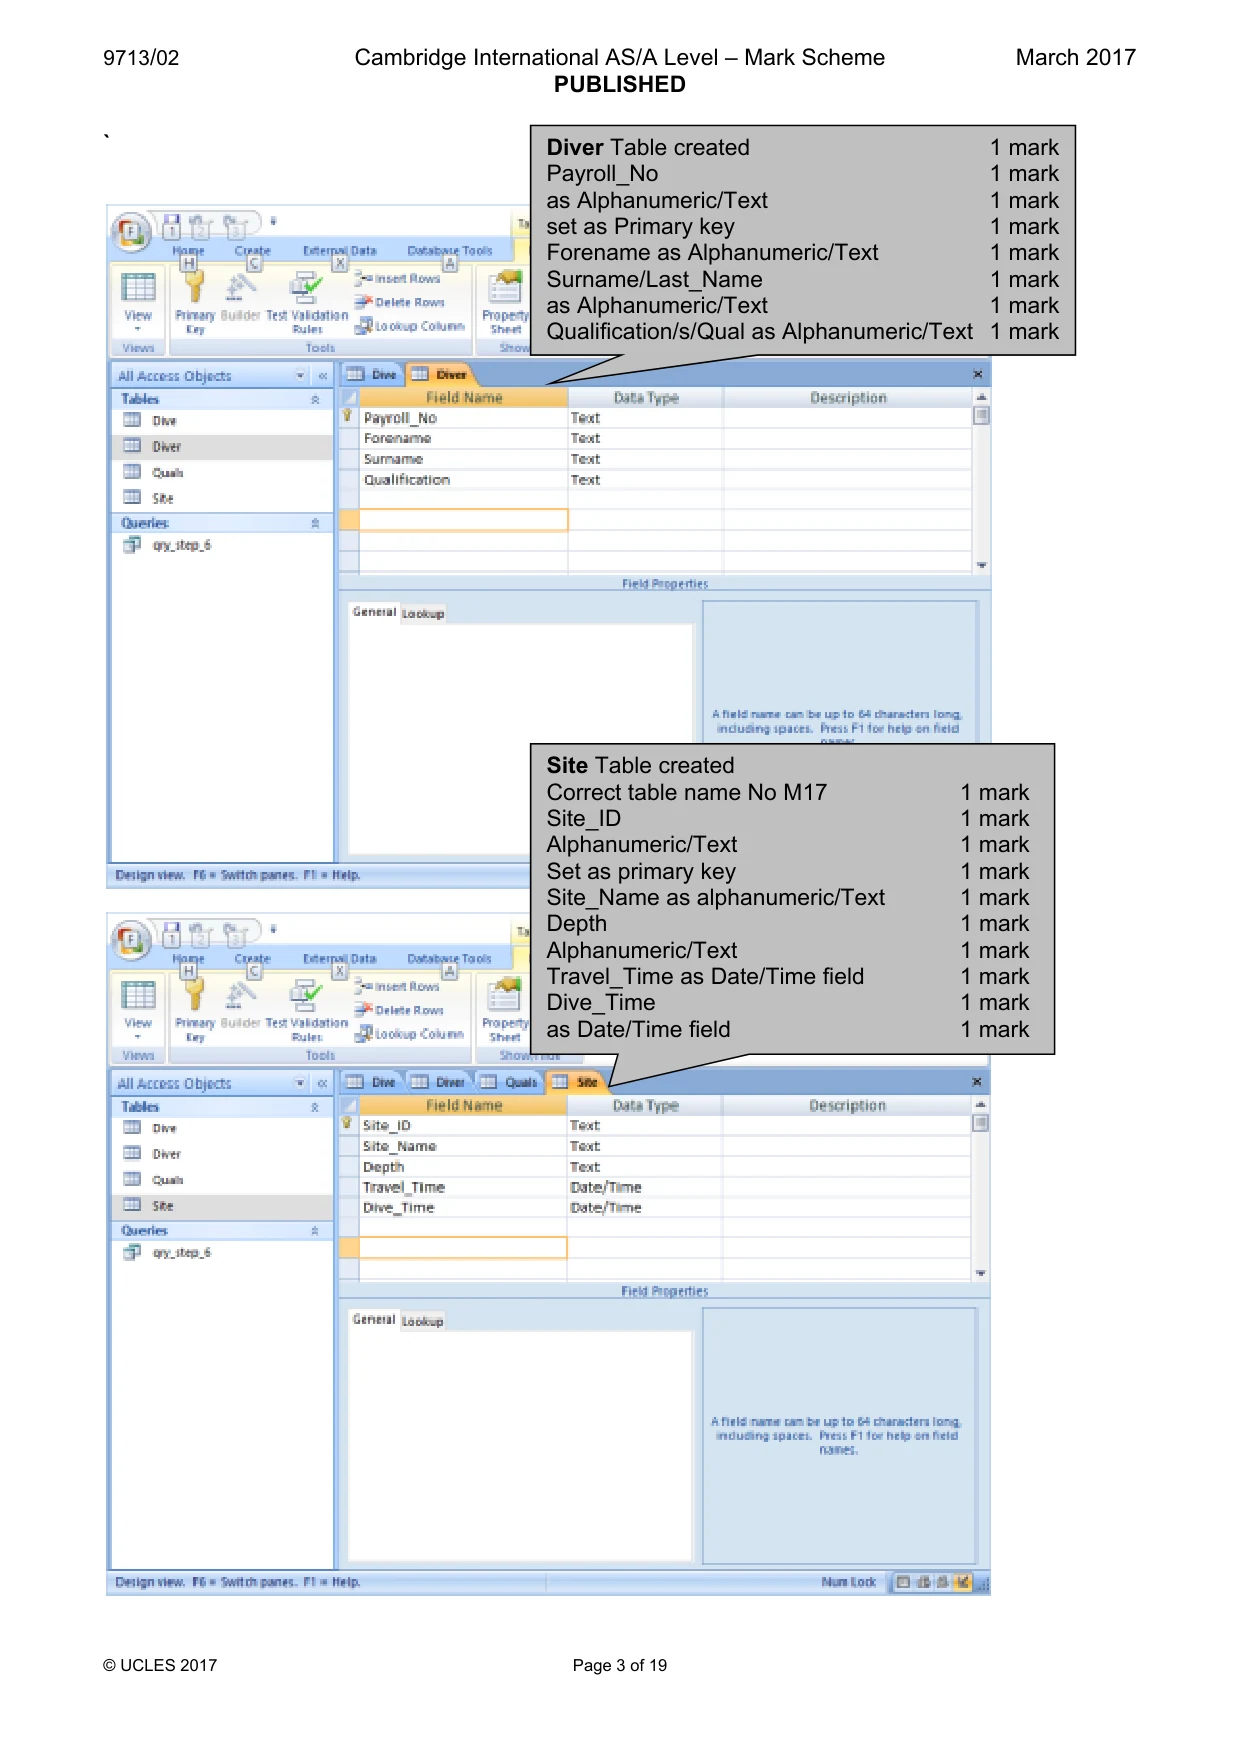The width and height of the screenshot is (1240, 1755).
Task: Open All Access Objects dropdown in Site table window
Action: [x=300, y=1083]
